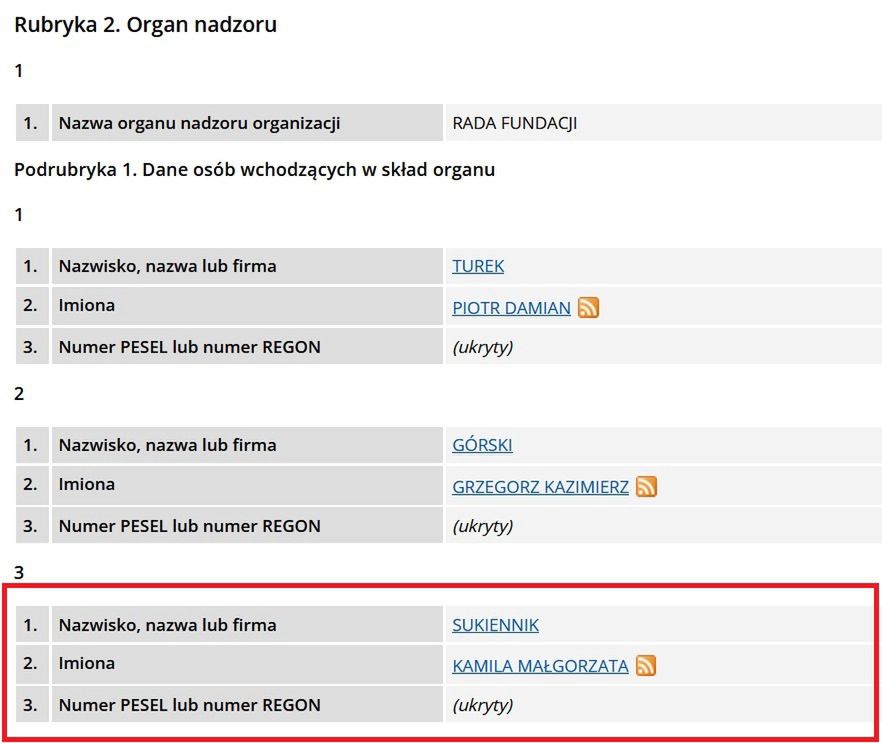This screenshot has height=743, width=882.
Task: Follow the PIOTR DAMIAN name link
Action: coord(511,308)
